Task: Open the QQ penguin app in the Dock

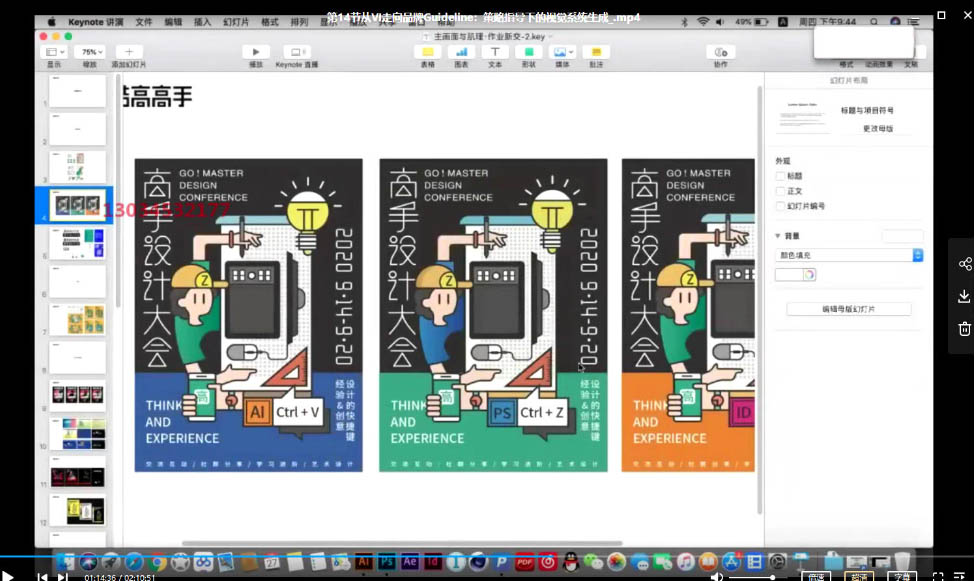Action: click(x=570, y=562)
